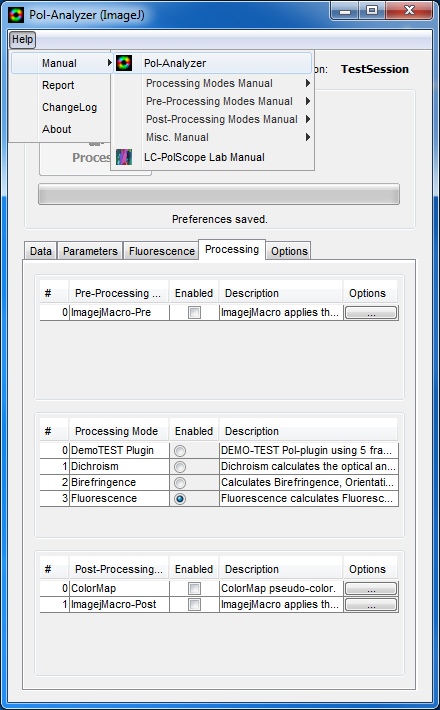Screen dimensions: 440x710
Task: Open options for ImagejMacro-Post
Action: (x=371, y=604)
